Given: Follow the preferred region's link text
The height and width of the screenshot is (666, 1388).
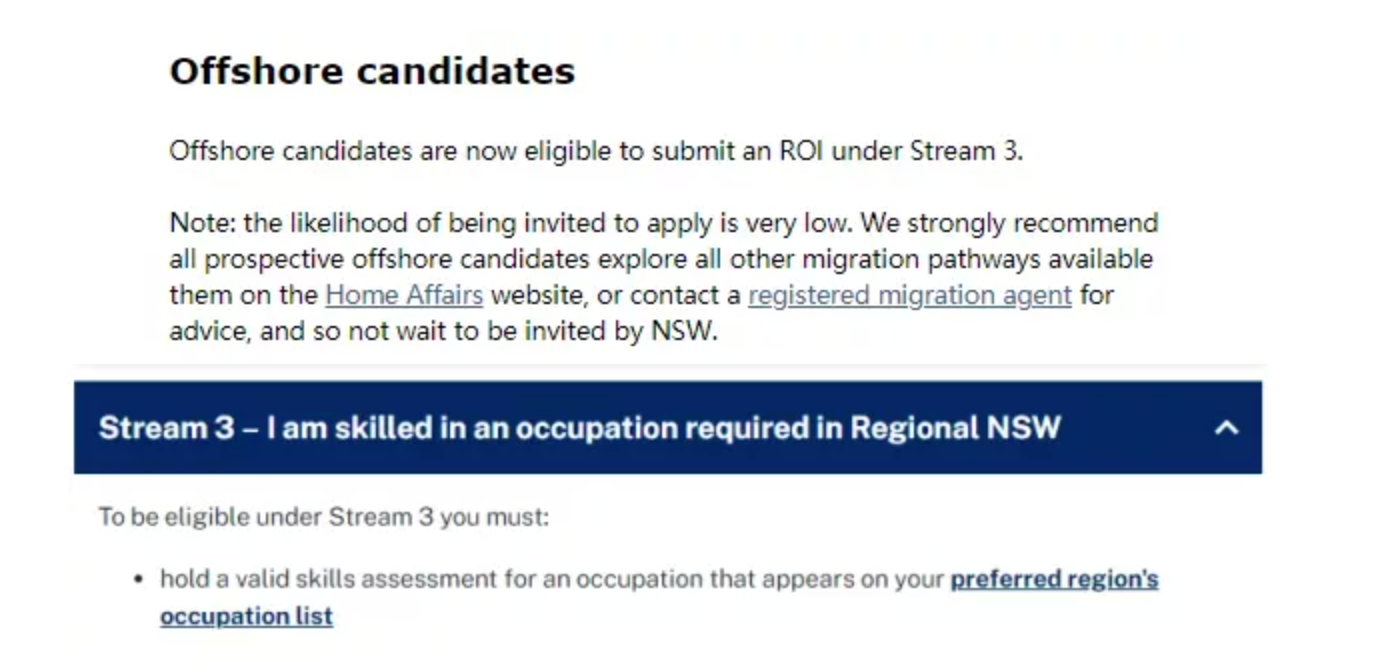Looking at the screenshot, I should (x=1054, y=579).
